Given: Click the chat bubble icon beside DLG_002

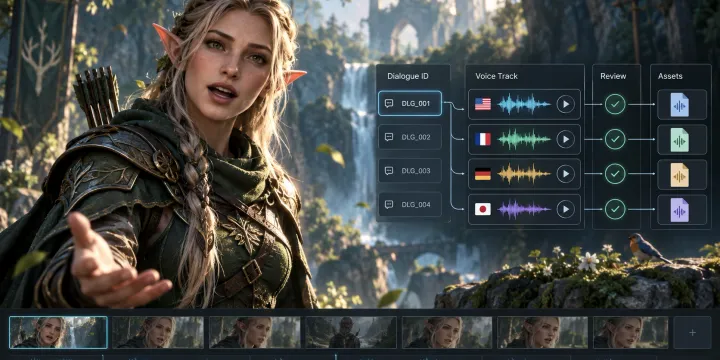Looking at the screenshot, I should pyautogui.click(x=389, y=137).
